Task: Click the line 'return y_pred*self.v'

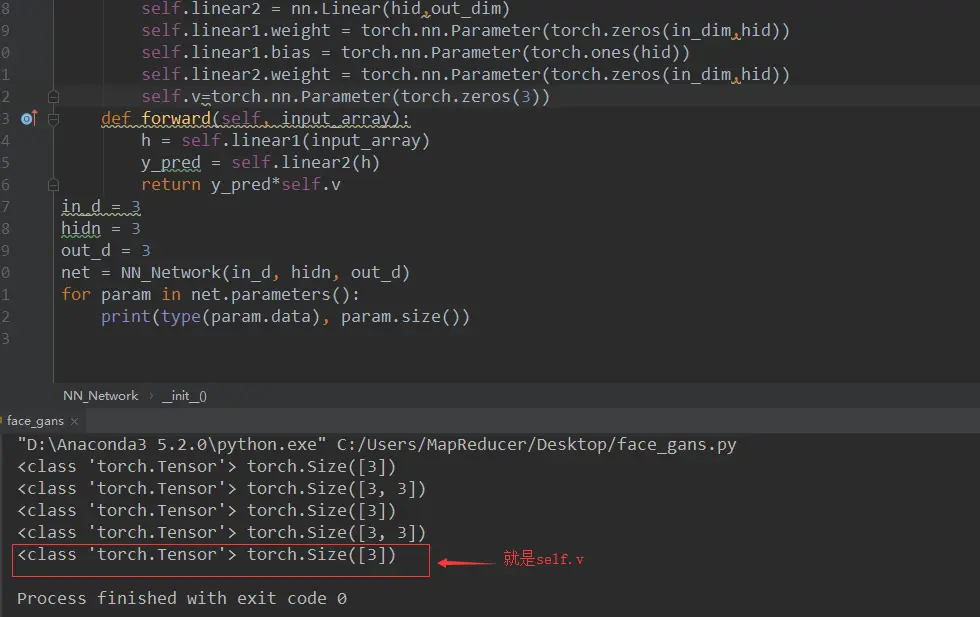Action: click(241, 184)
